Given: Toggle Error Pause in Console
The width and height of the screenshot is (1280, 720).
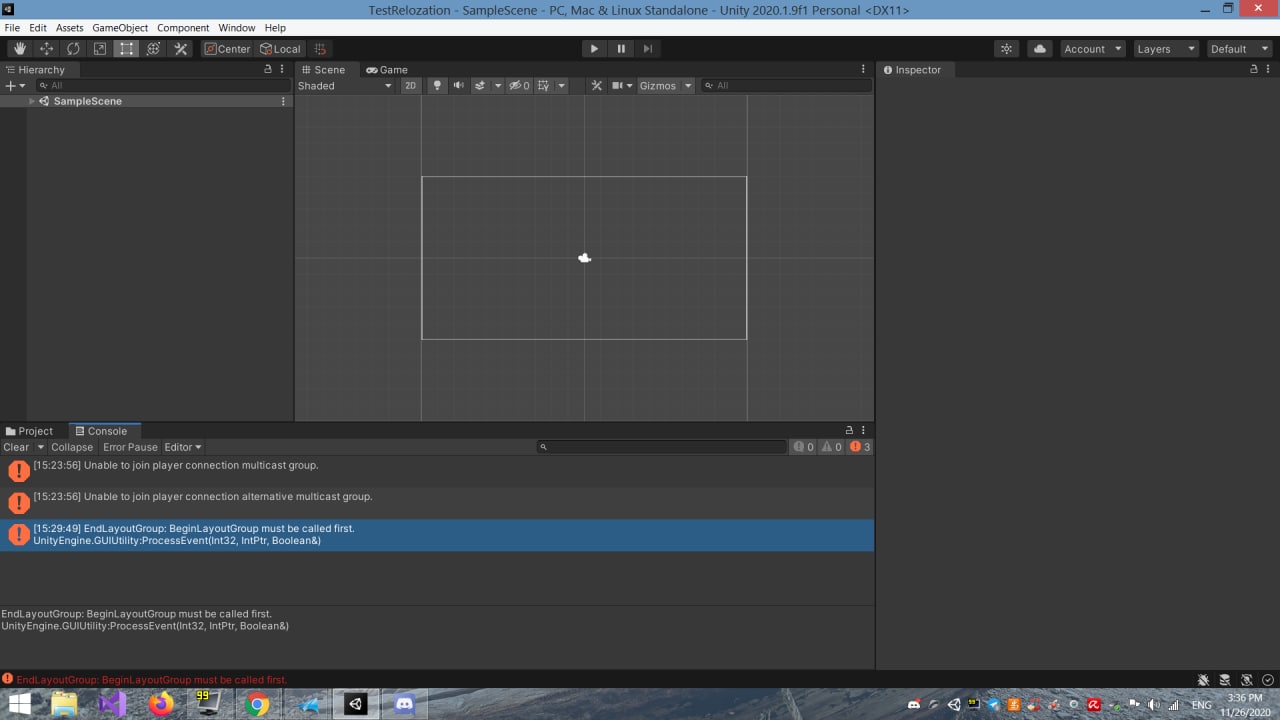Looking at the screenshot, I should pos(130,447).
